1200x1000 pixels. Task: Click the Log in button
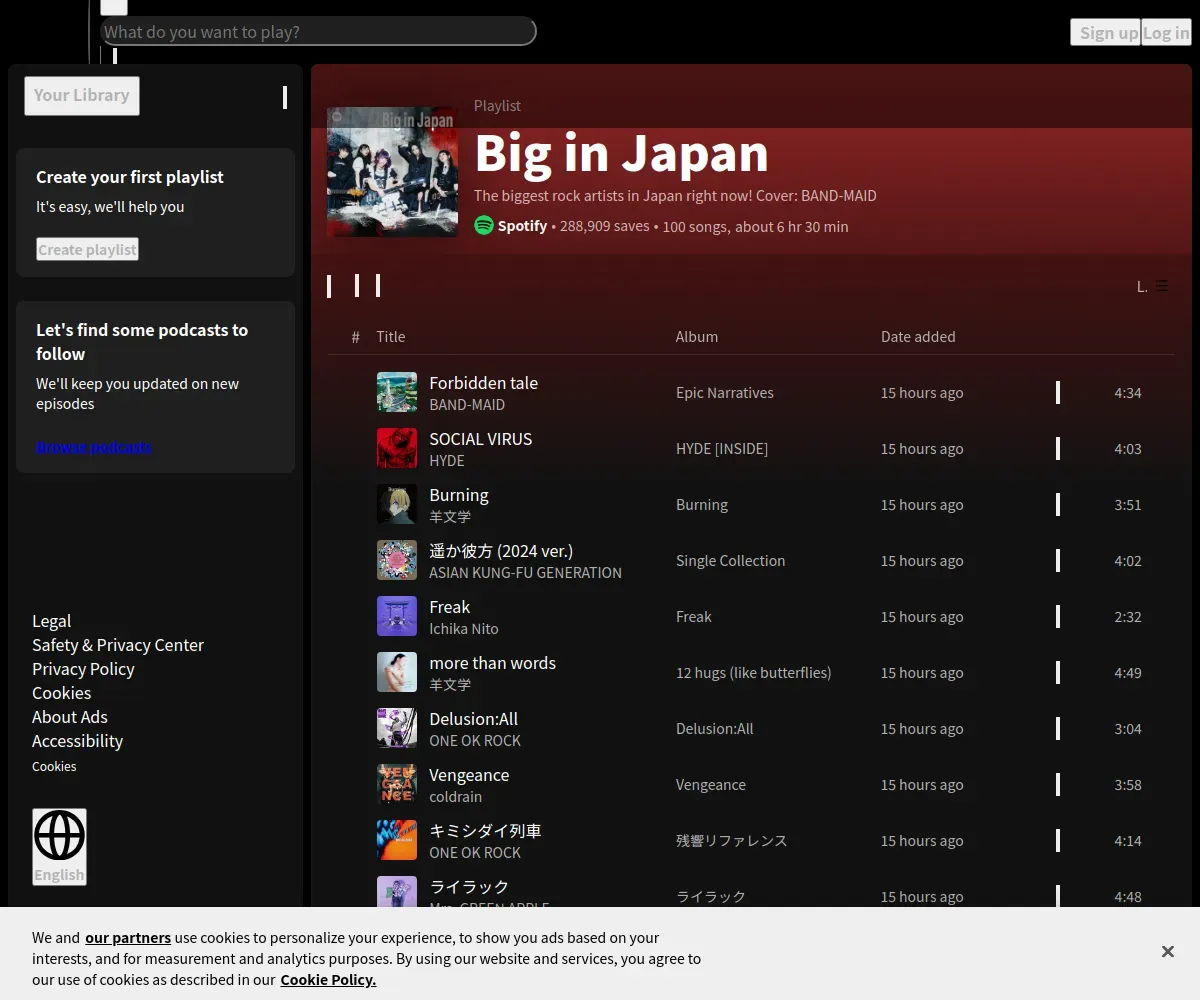[x=1166, y=32]
